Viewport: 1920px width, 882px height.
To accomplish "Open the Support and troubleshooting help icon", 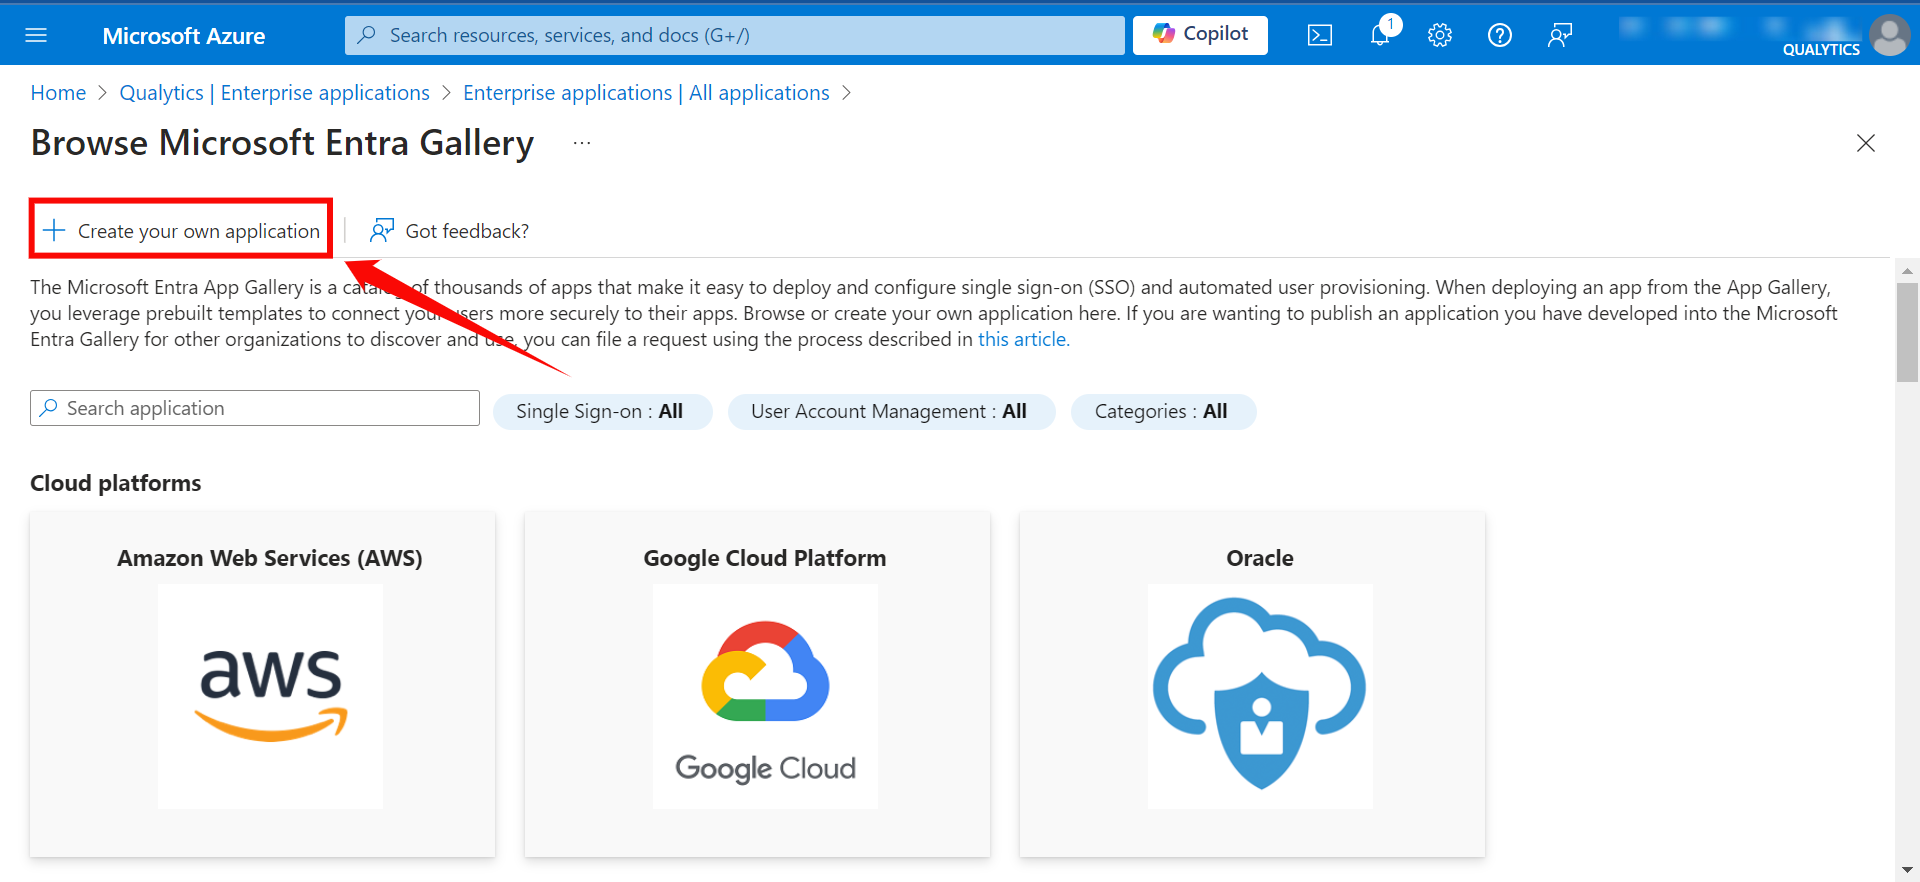I will (1500, 35).
